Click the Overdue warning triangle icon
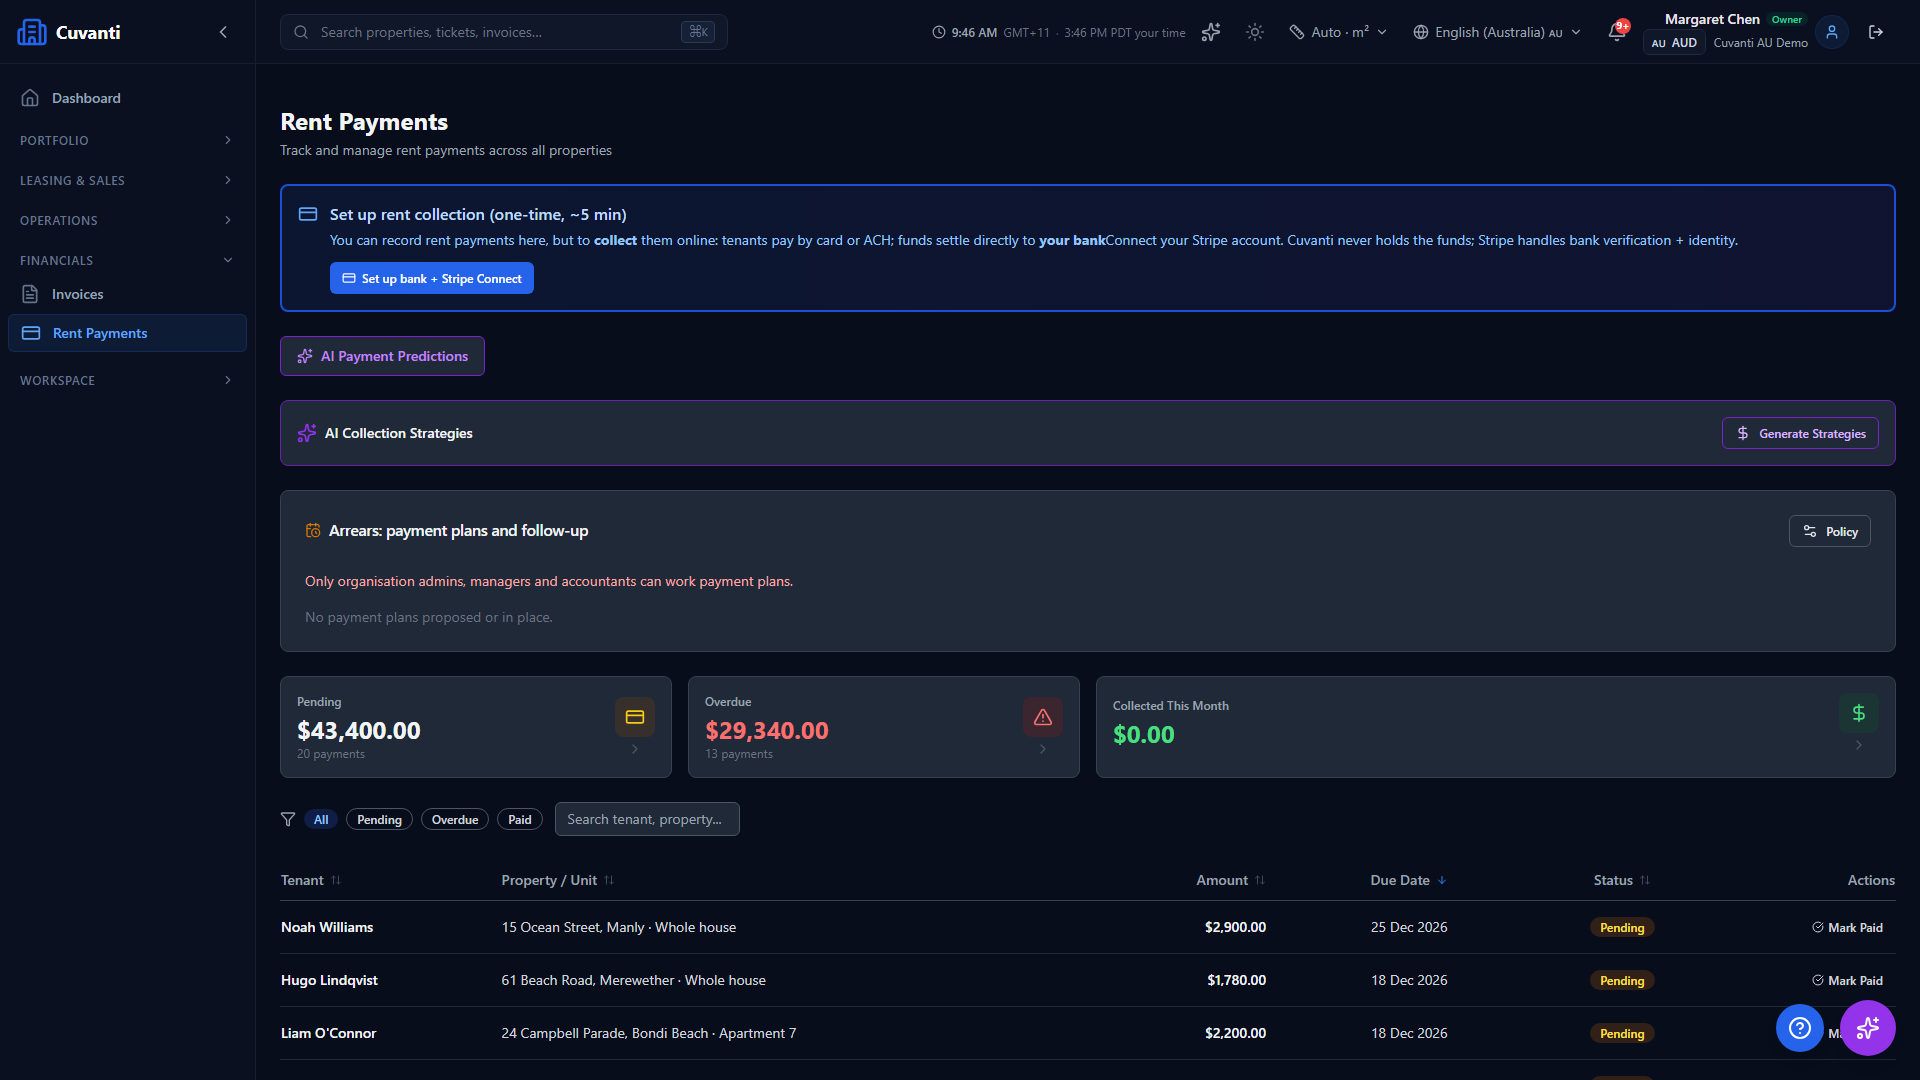This screenshot has width=1920, height=1080. pyautogui.click(x=1043, y=717)
